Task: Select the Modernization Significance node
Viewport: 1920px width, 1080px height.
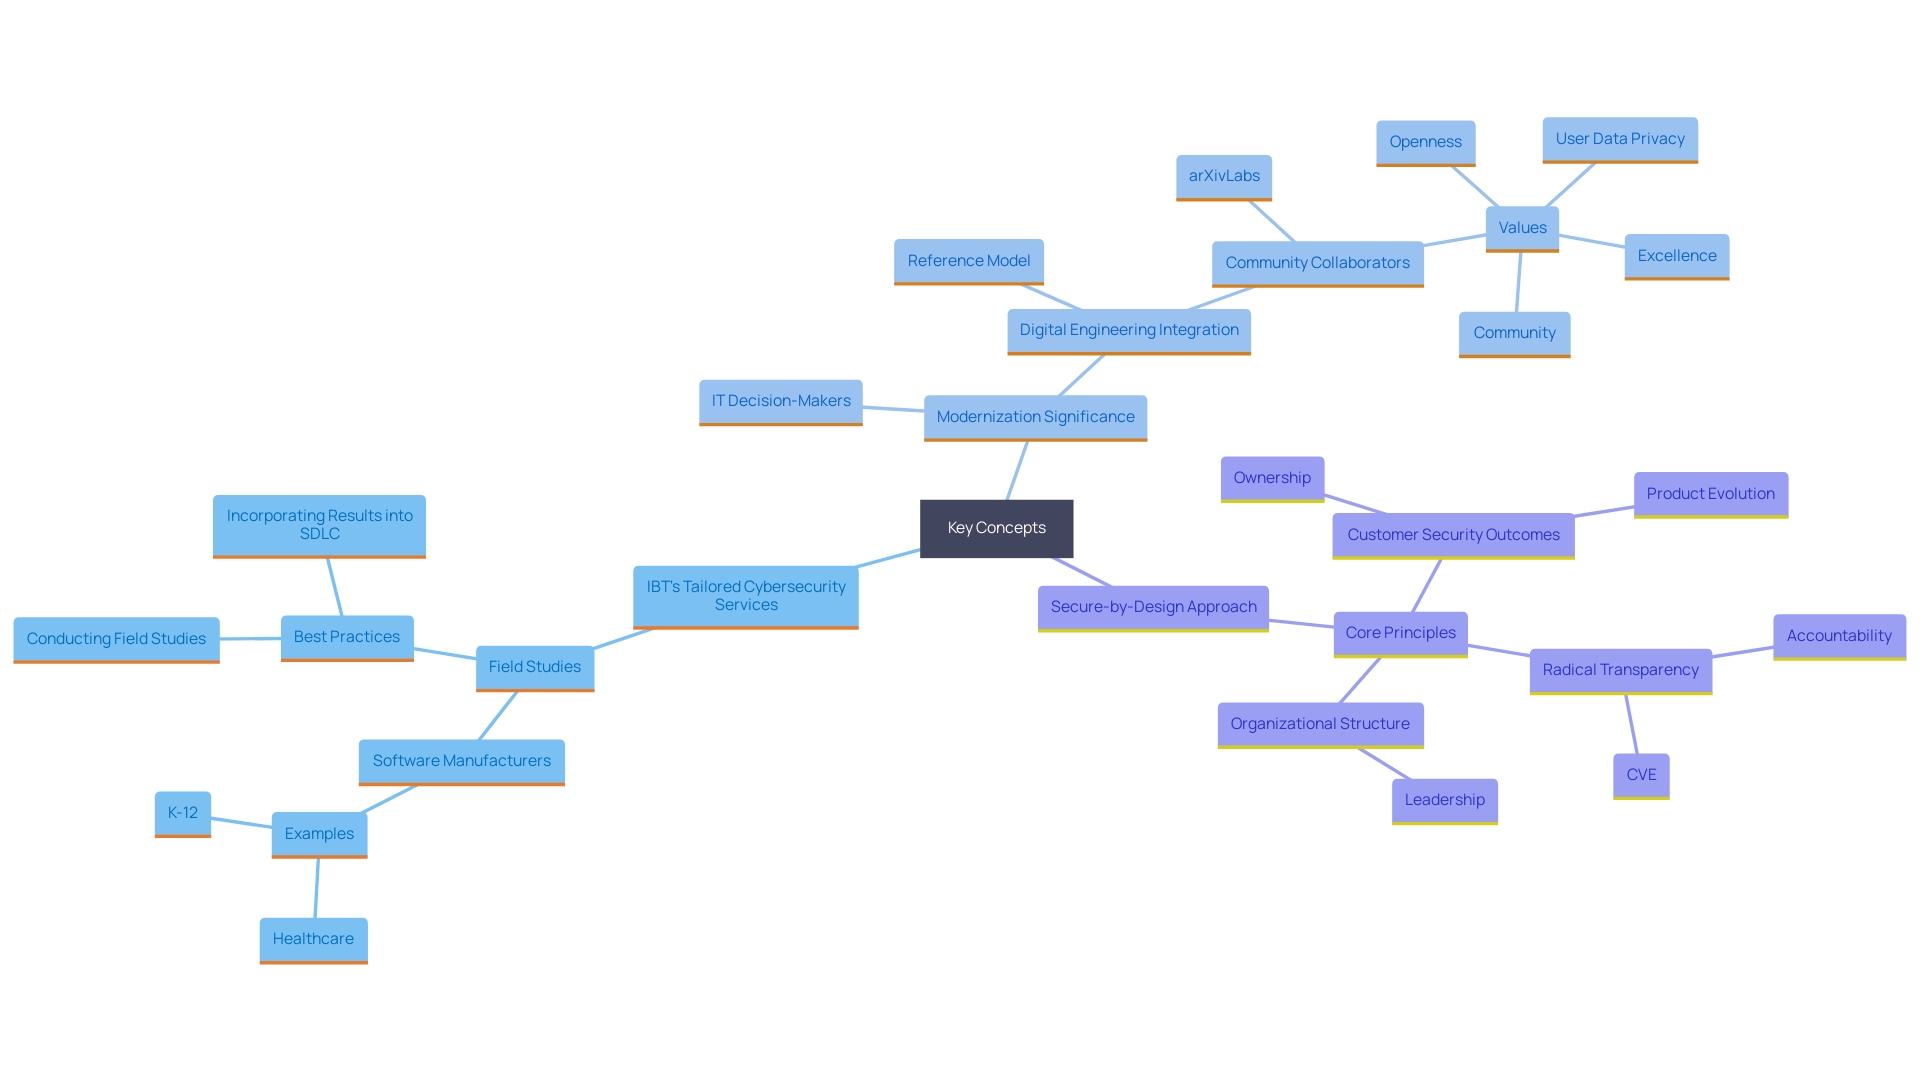Action: 1034,414
